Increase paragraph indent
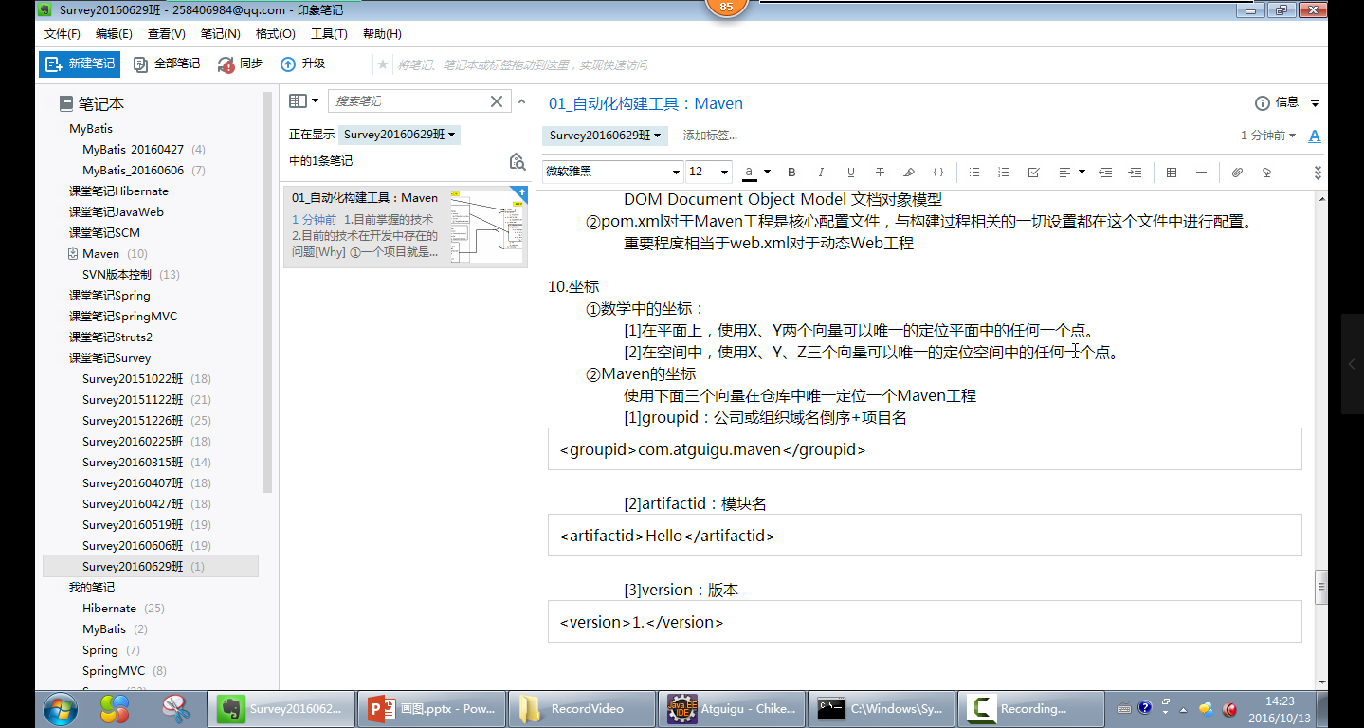 click(x=1134, y=172)
